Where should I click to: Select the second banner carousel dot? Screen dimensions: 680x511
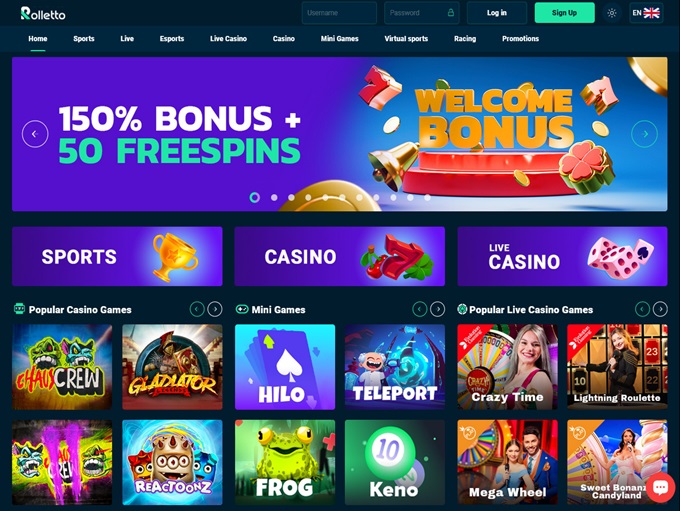click(274, 197)
